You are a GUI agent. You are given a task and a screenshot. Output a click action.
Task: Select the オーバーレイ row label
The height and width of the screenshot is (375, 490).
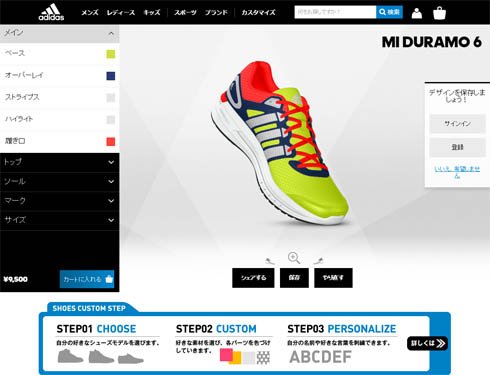coord(24,75)
